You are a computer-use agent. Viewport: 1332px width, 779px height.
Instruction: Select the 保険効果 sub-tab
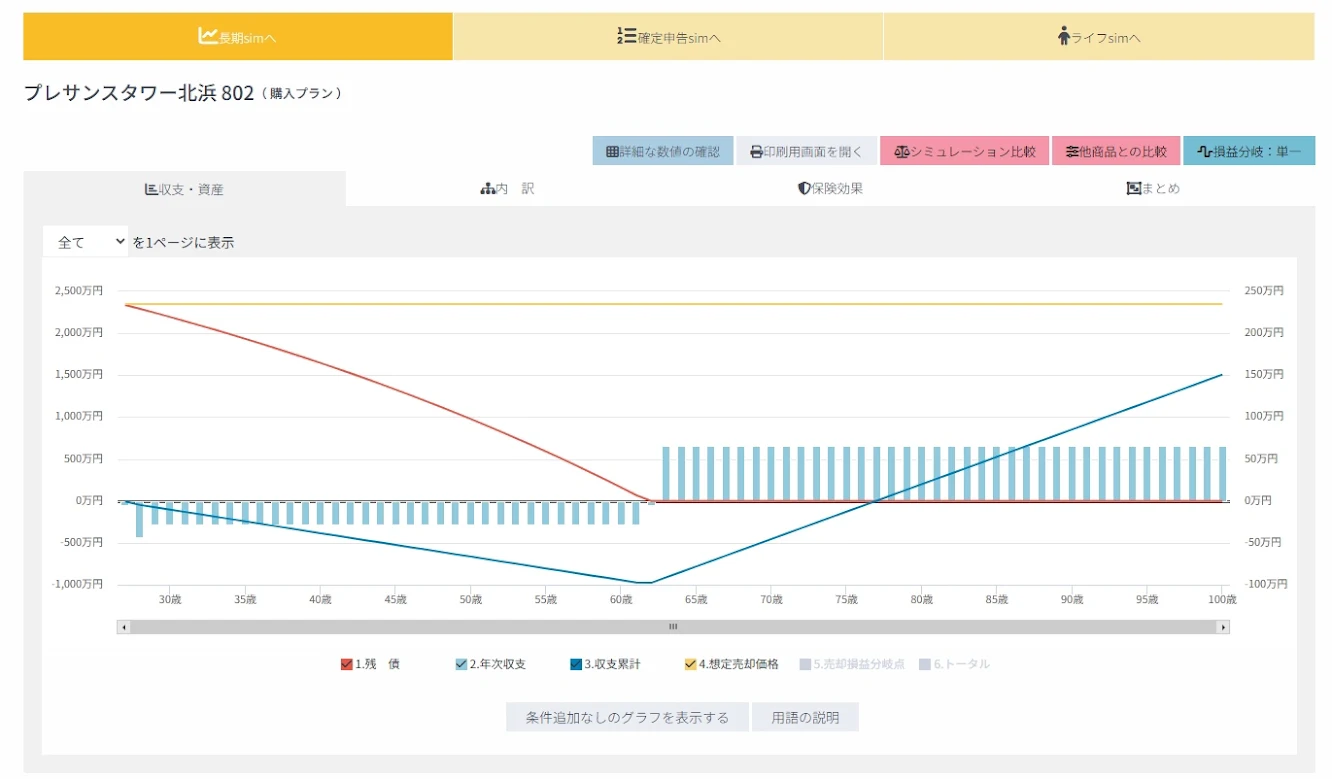coord(830,189)
